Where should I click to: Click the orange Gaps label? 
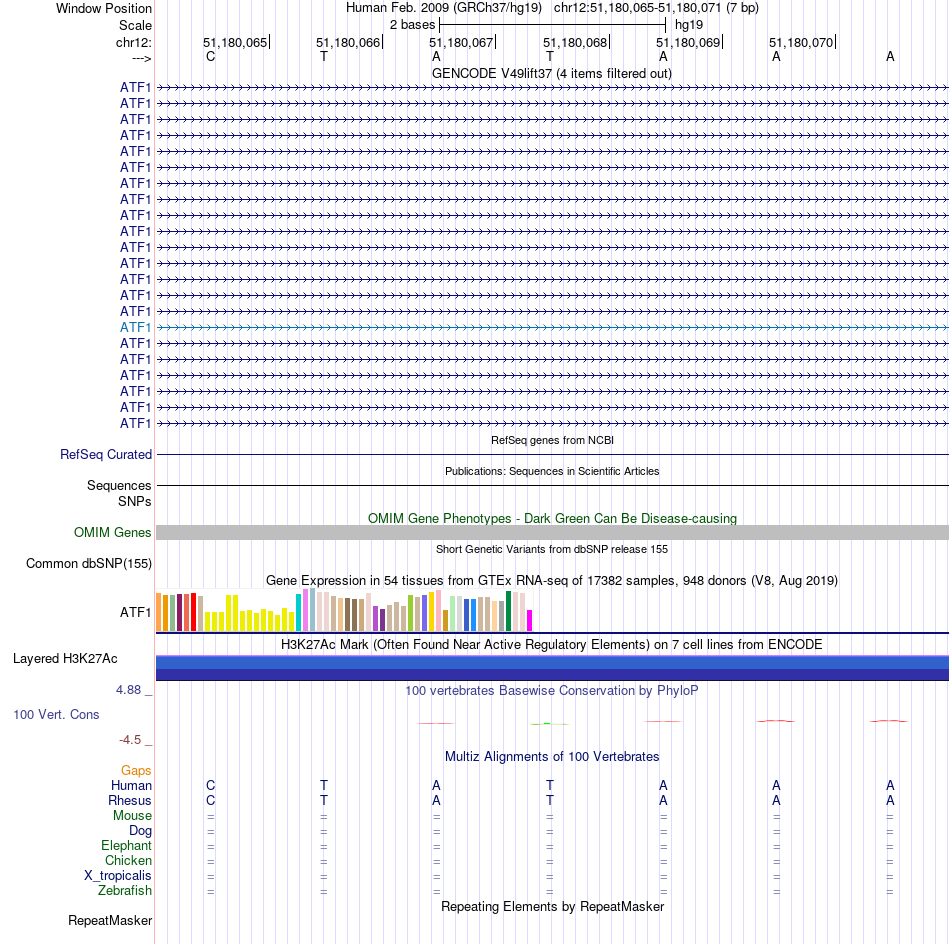tap(136, 771)
